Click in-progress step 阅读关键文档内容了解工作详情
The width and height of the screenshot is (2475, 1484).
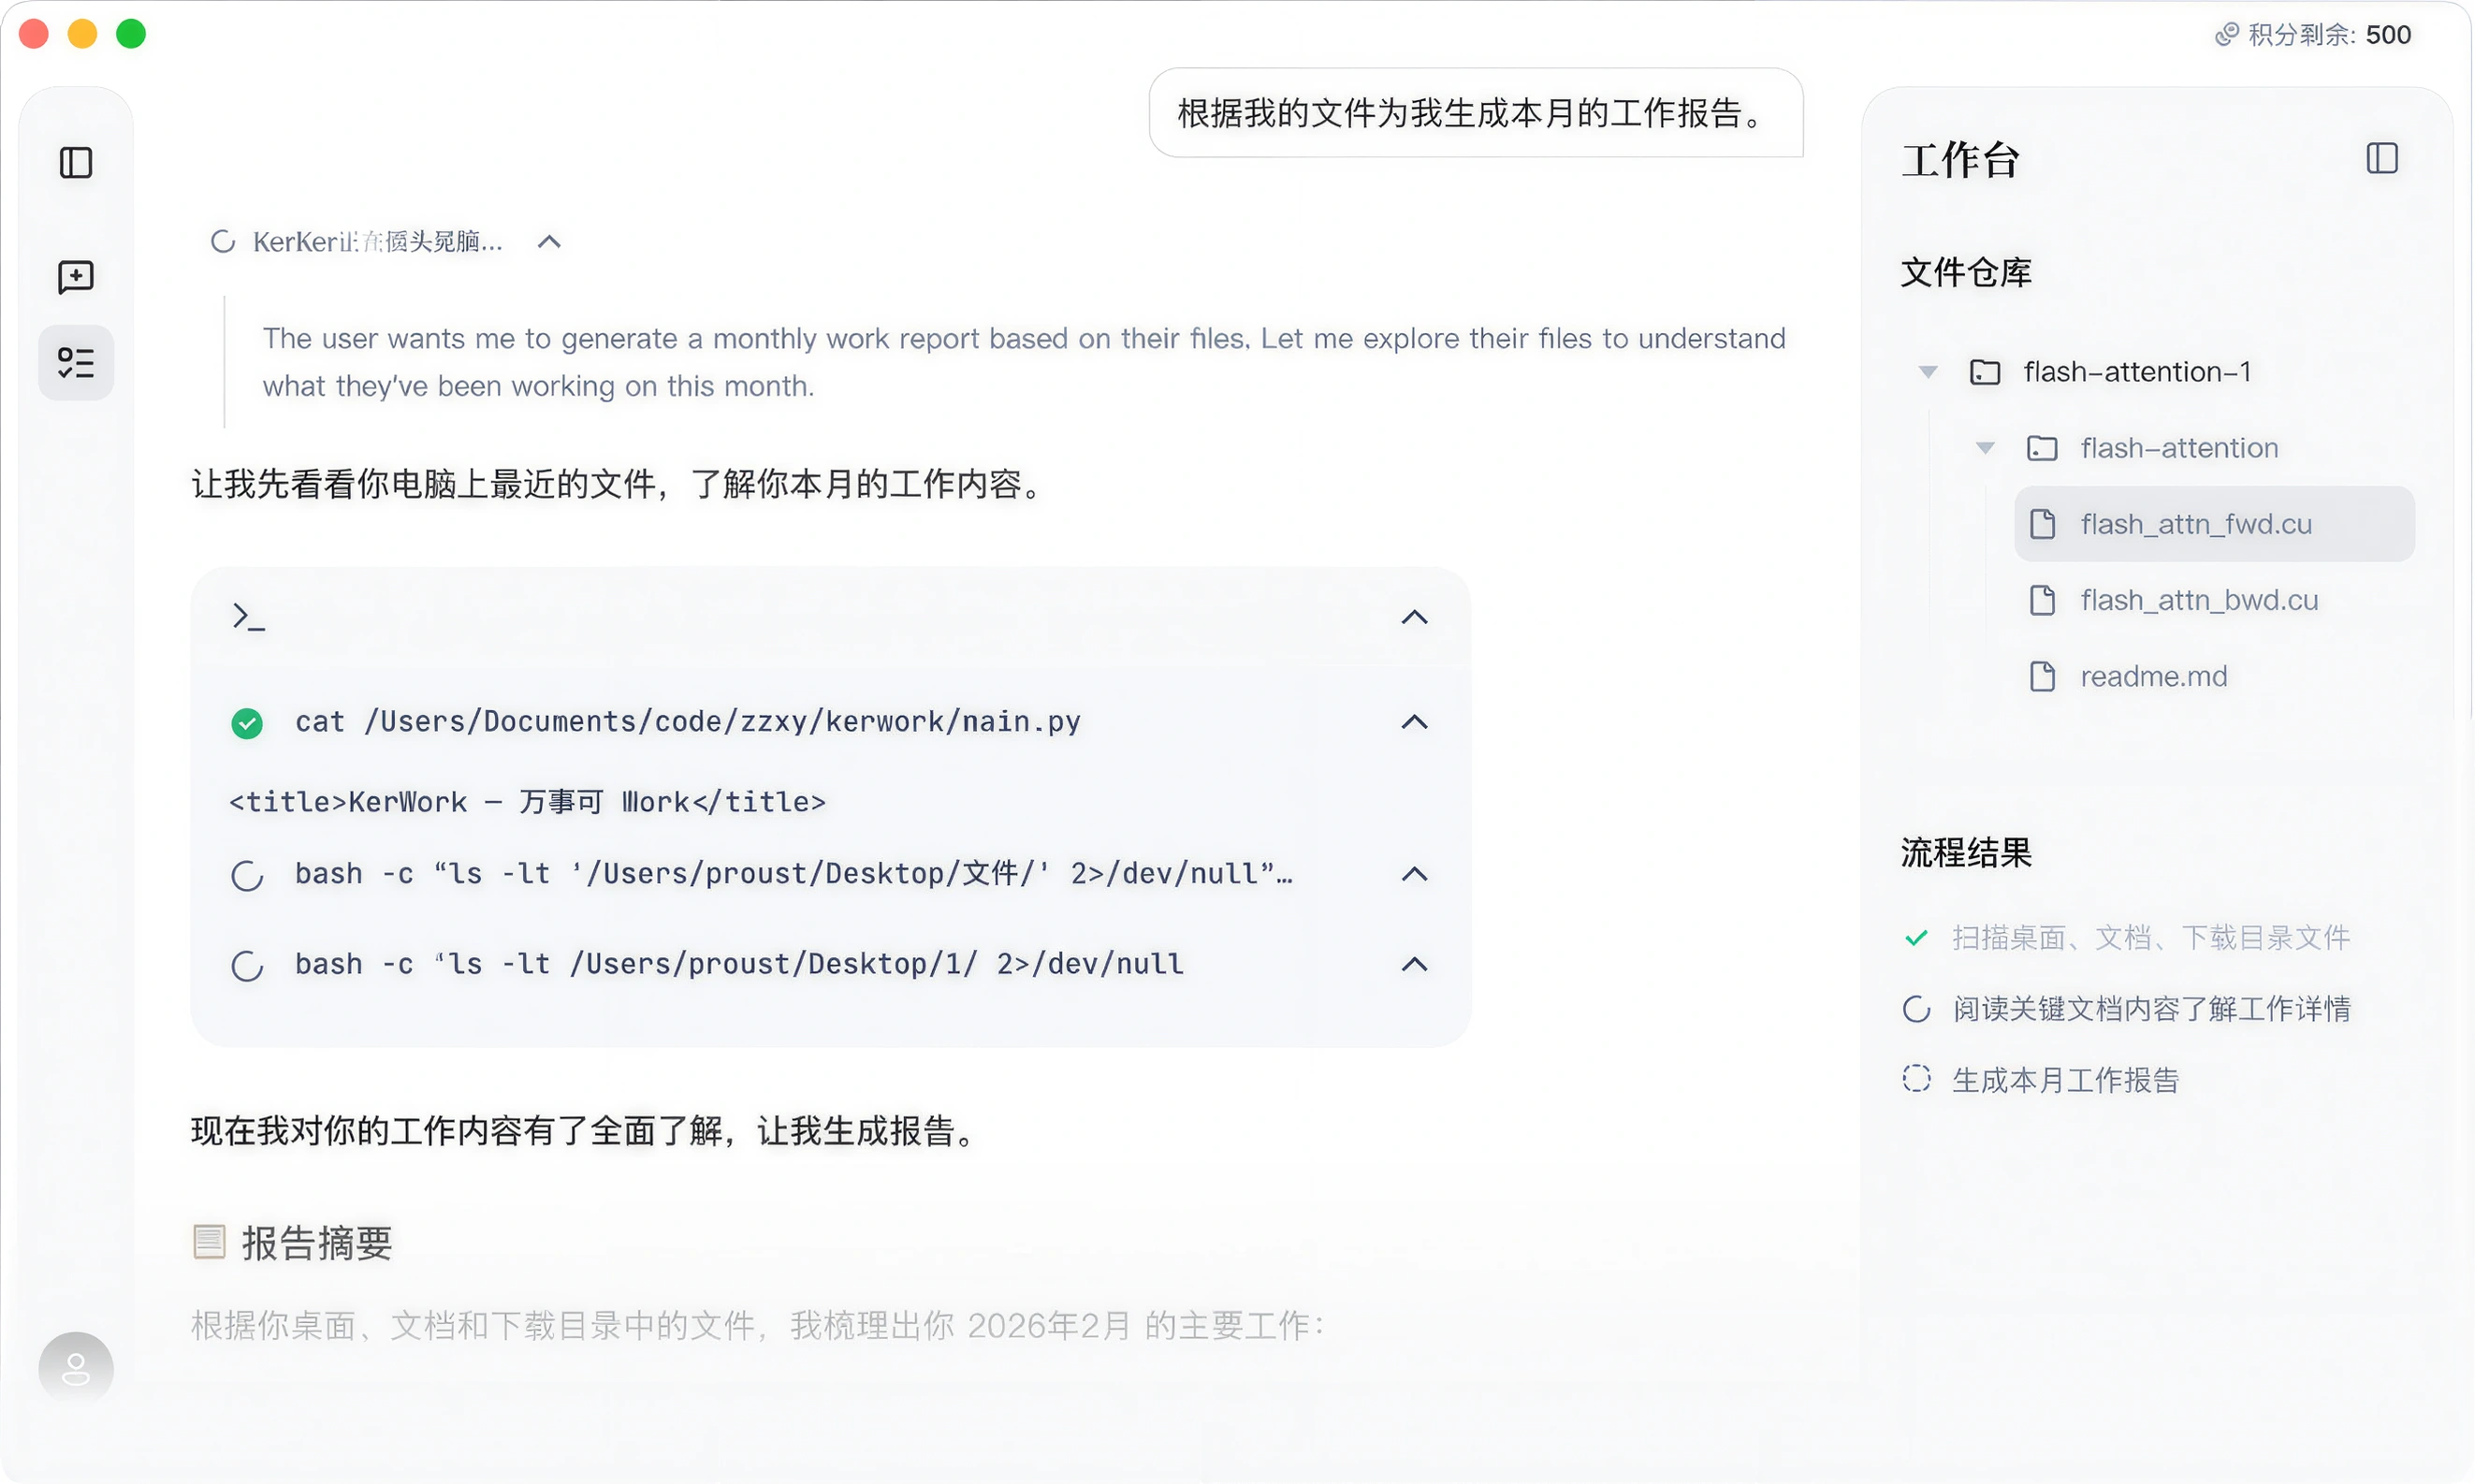pyautogui.click(x=2150, y=1009)
